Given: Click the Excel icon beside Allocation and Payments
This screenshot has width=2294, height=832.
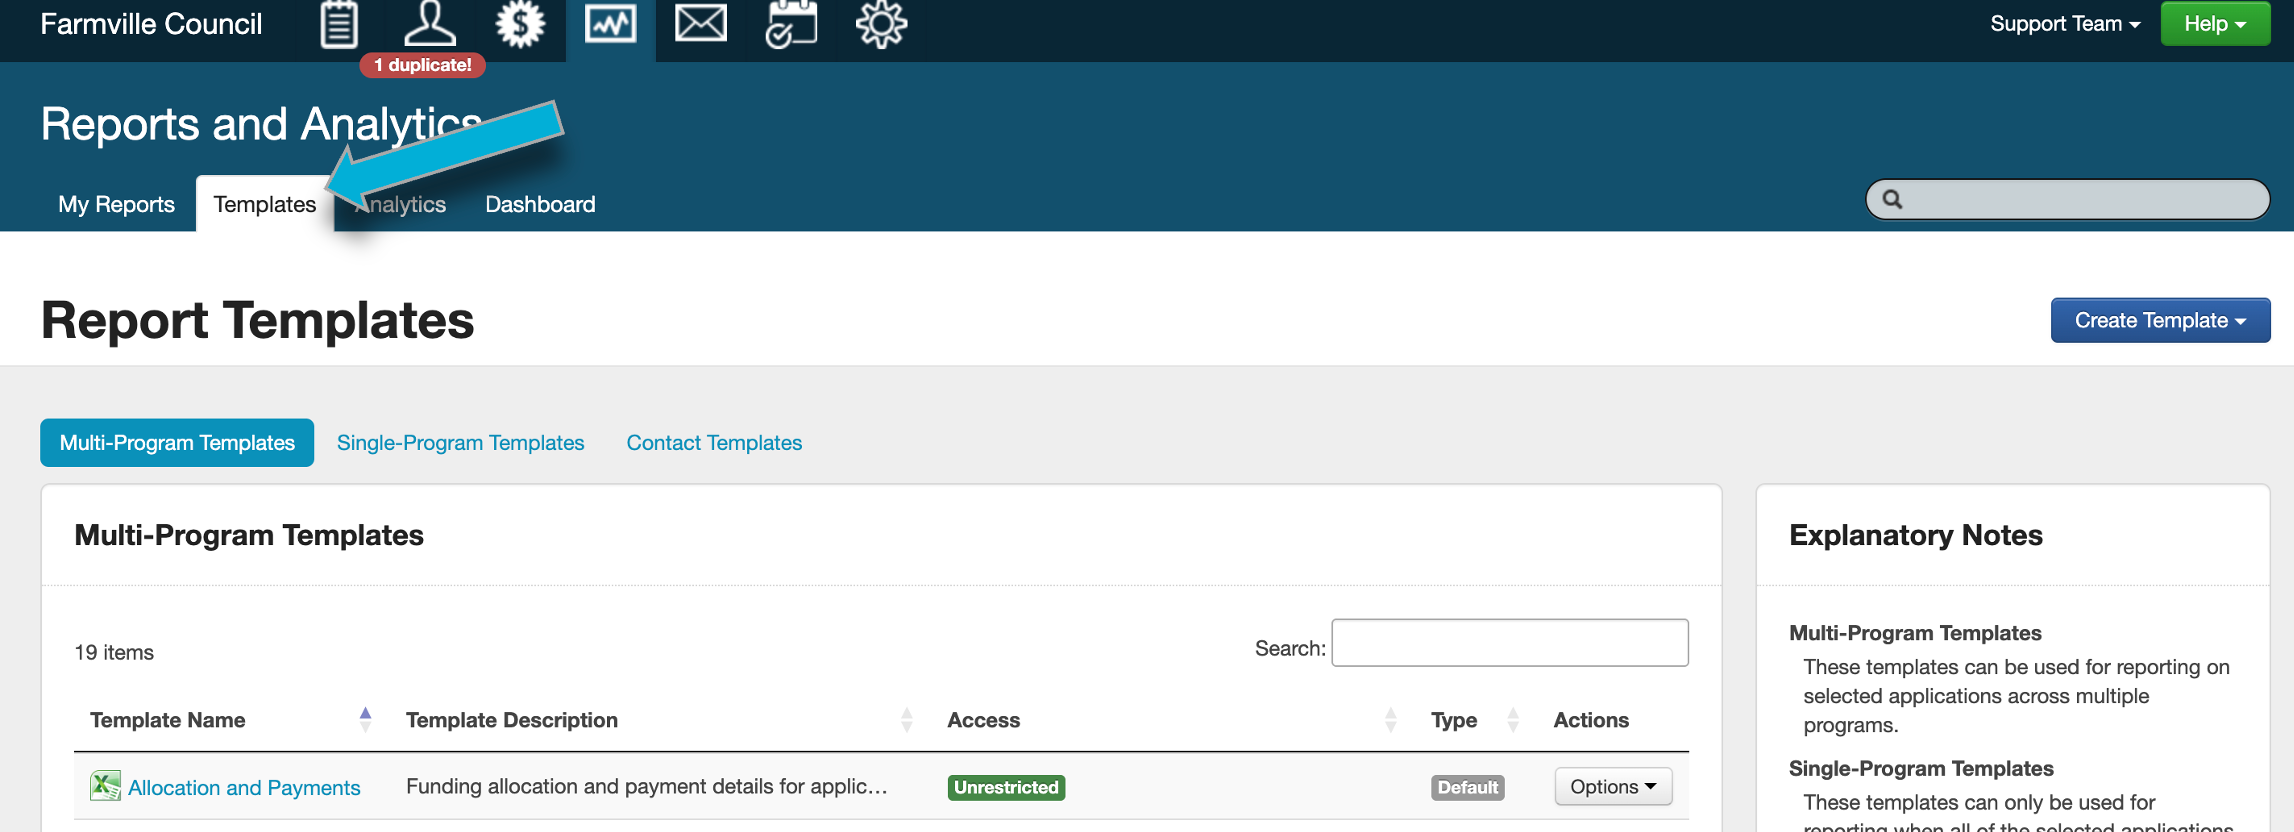Looking at the screenshot, I should (x=105, y=786).
